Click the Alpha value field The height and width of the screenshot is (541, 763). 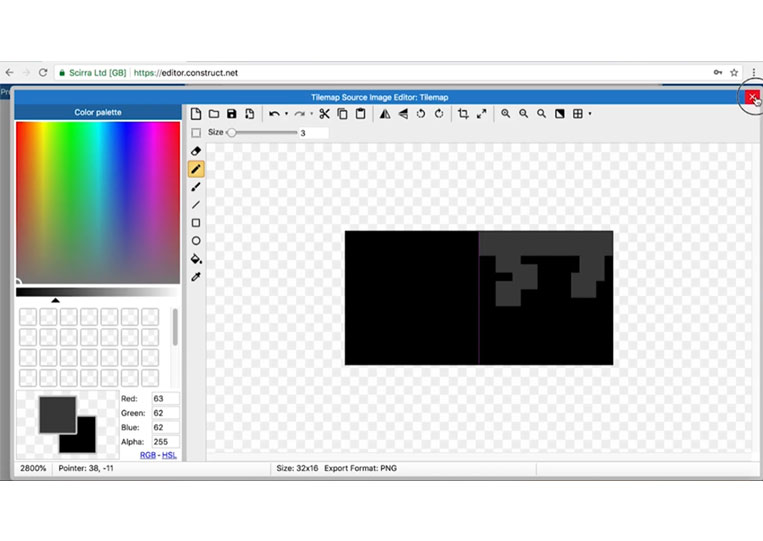pos(165,442)
